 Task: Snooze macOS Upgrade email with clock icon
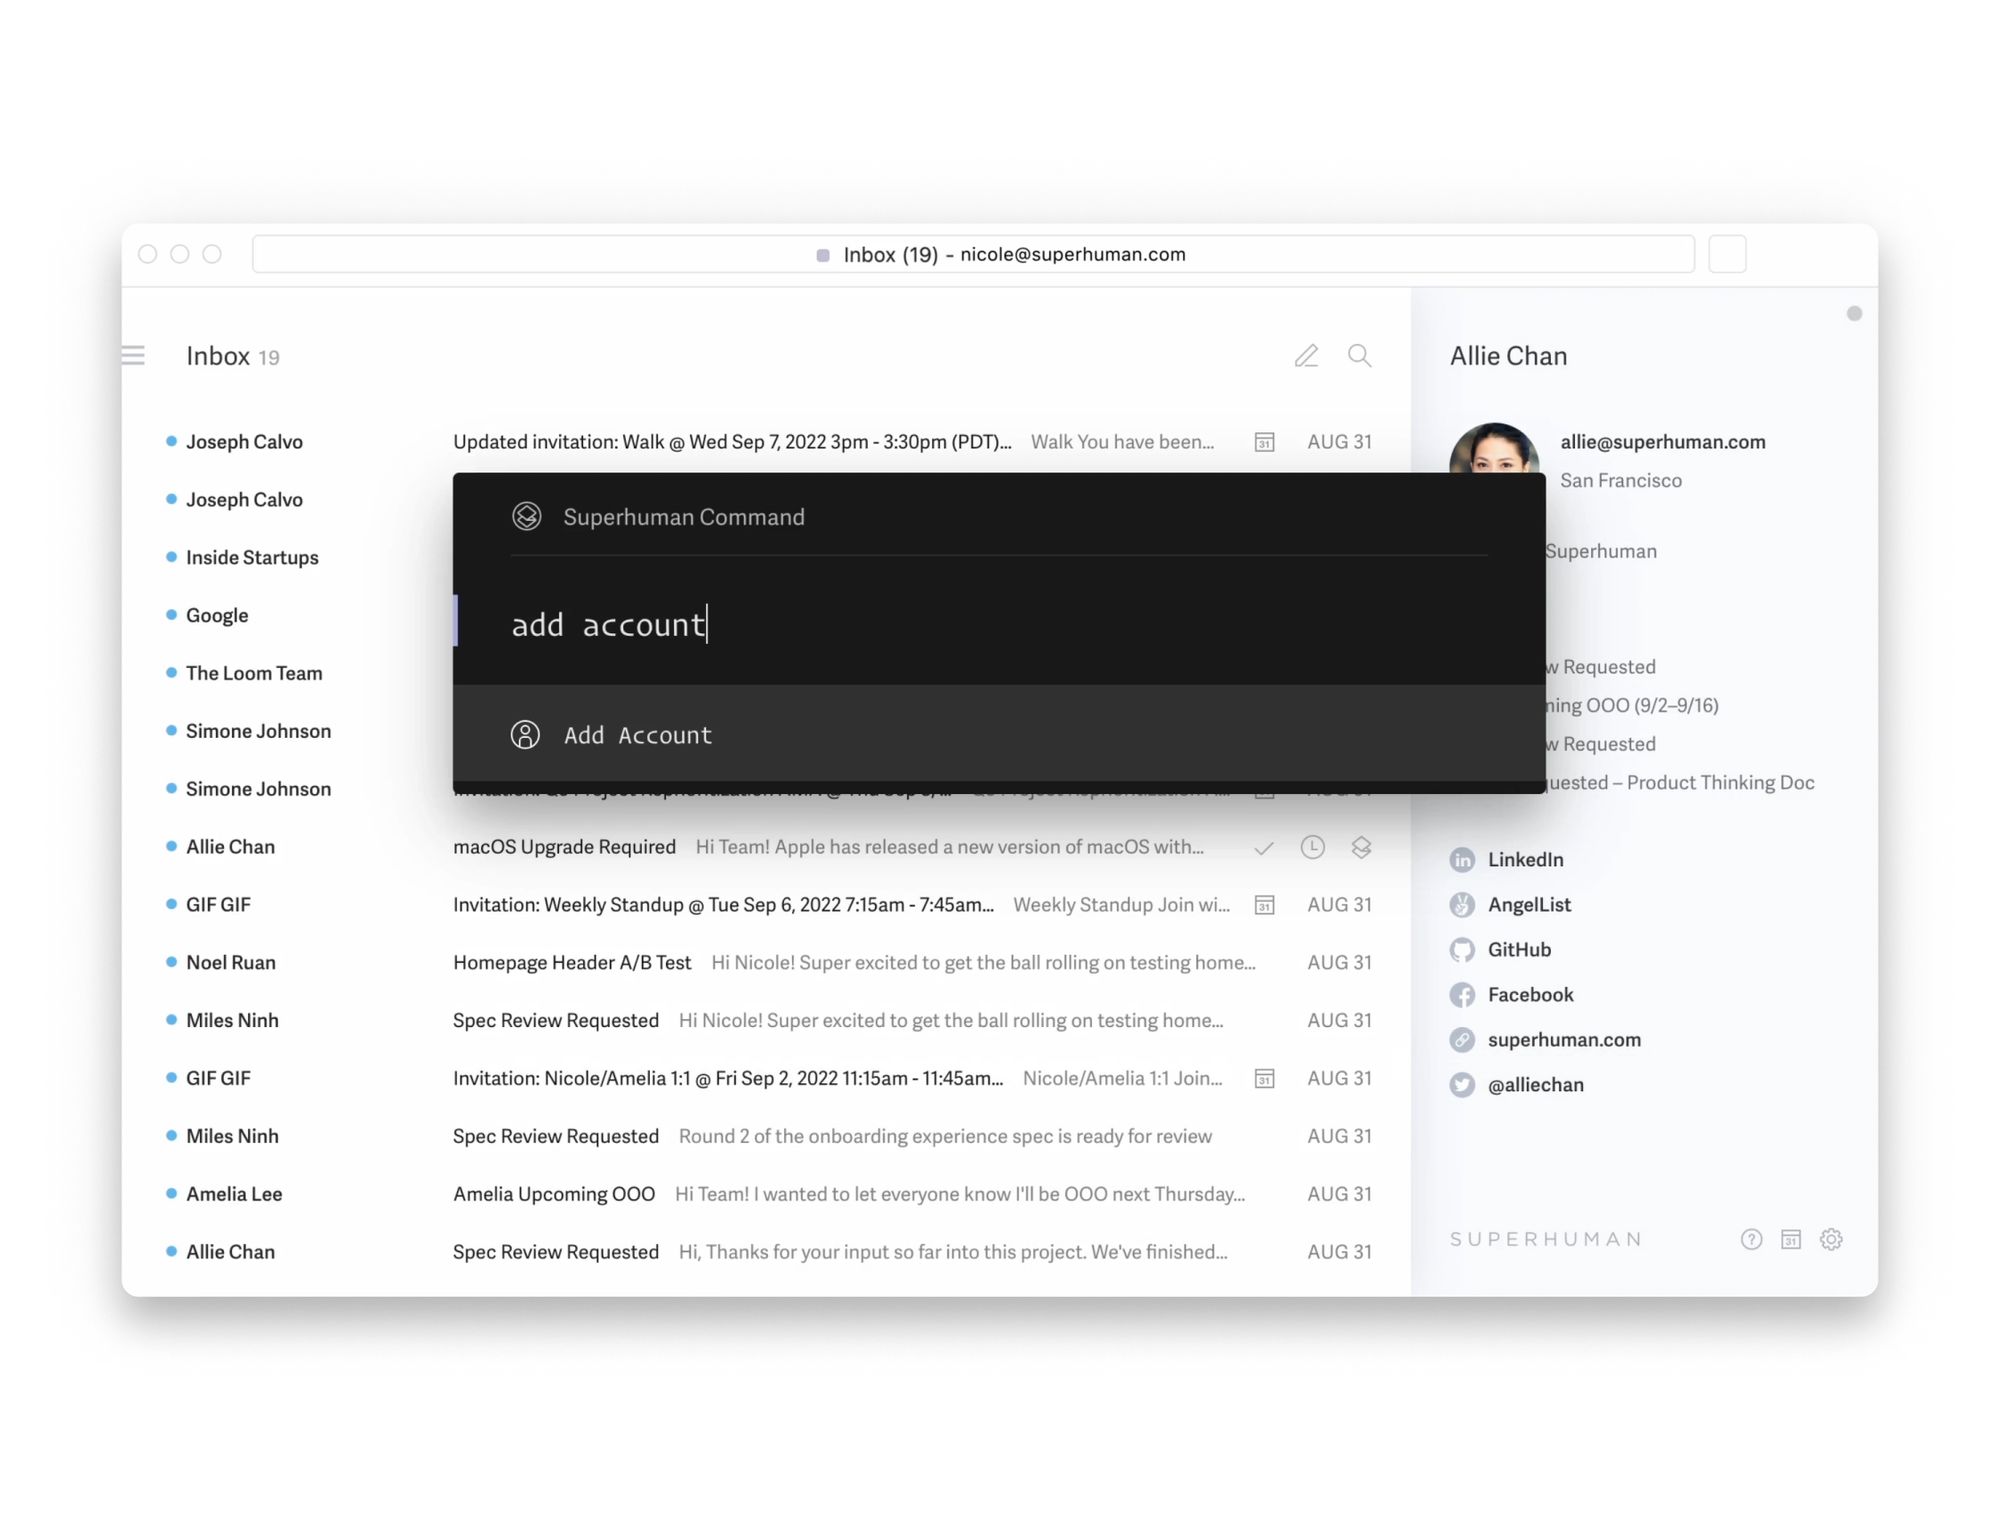pos(1312,847)
